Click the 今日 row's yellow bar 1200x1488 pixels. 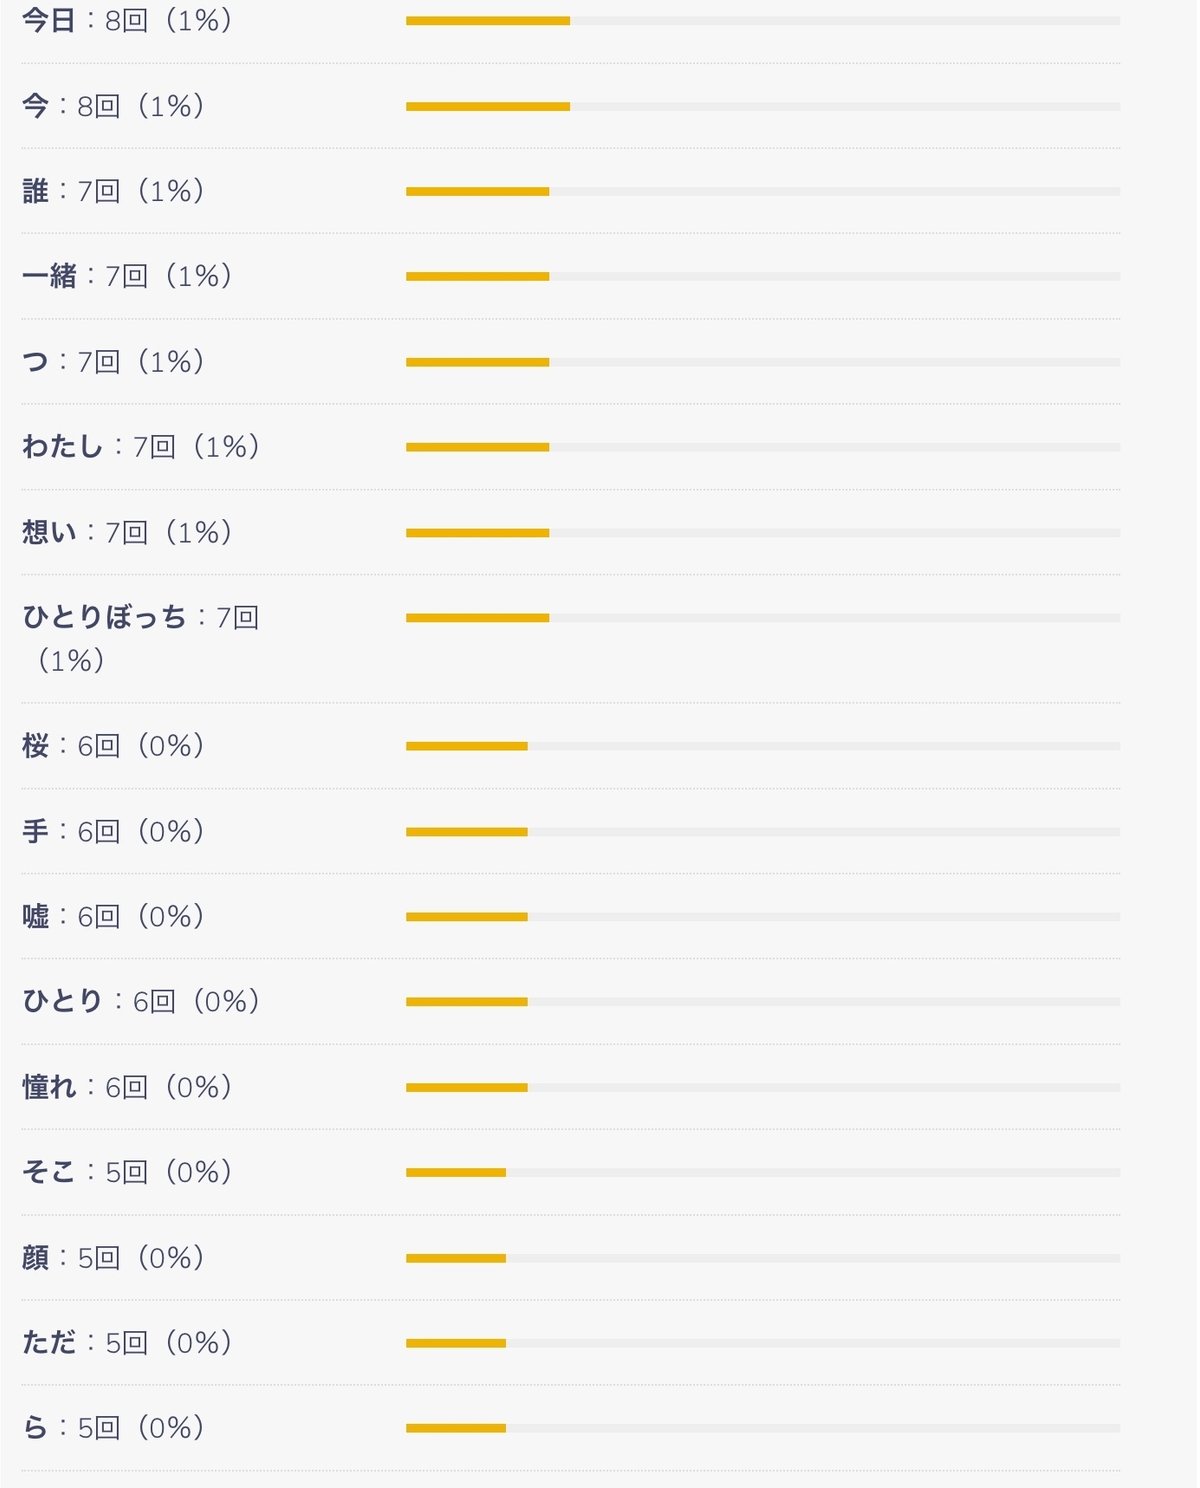tap(488, 21)
